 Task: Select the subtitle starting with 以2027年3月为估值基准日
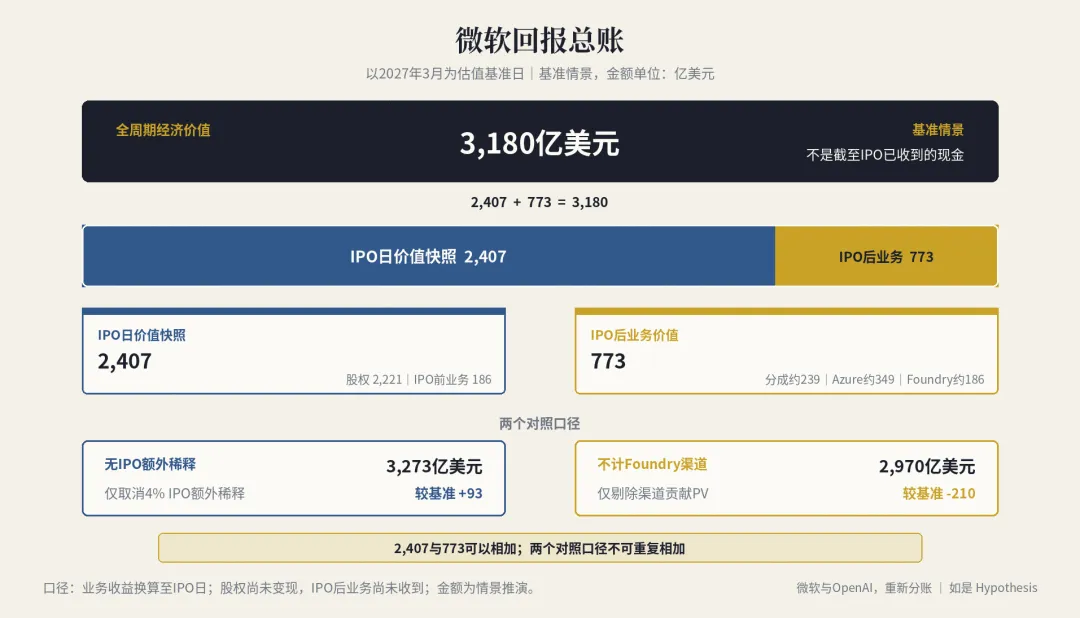click(x=539, y=74)
